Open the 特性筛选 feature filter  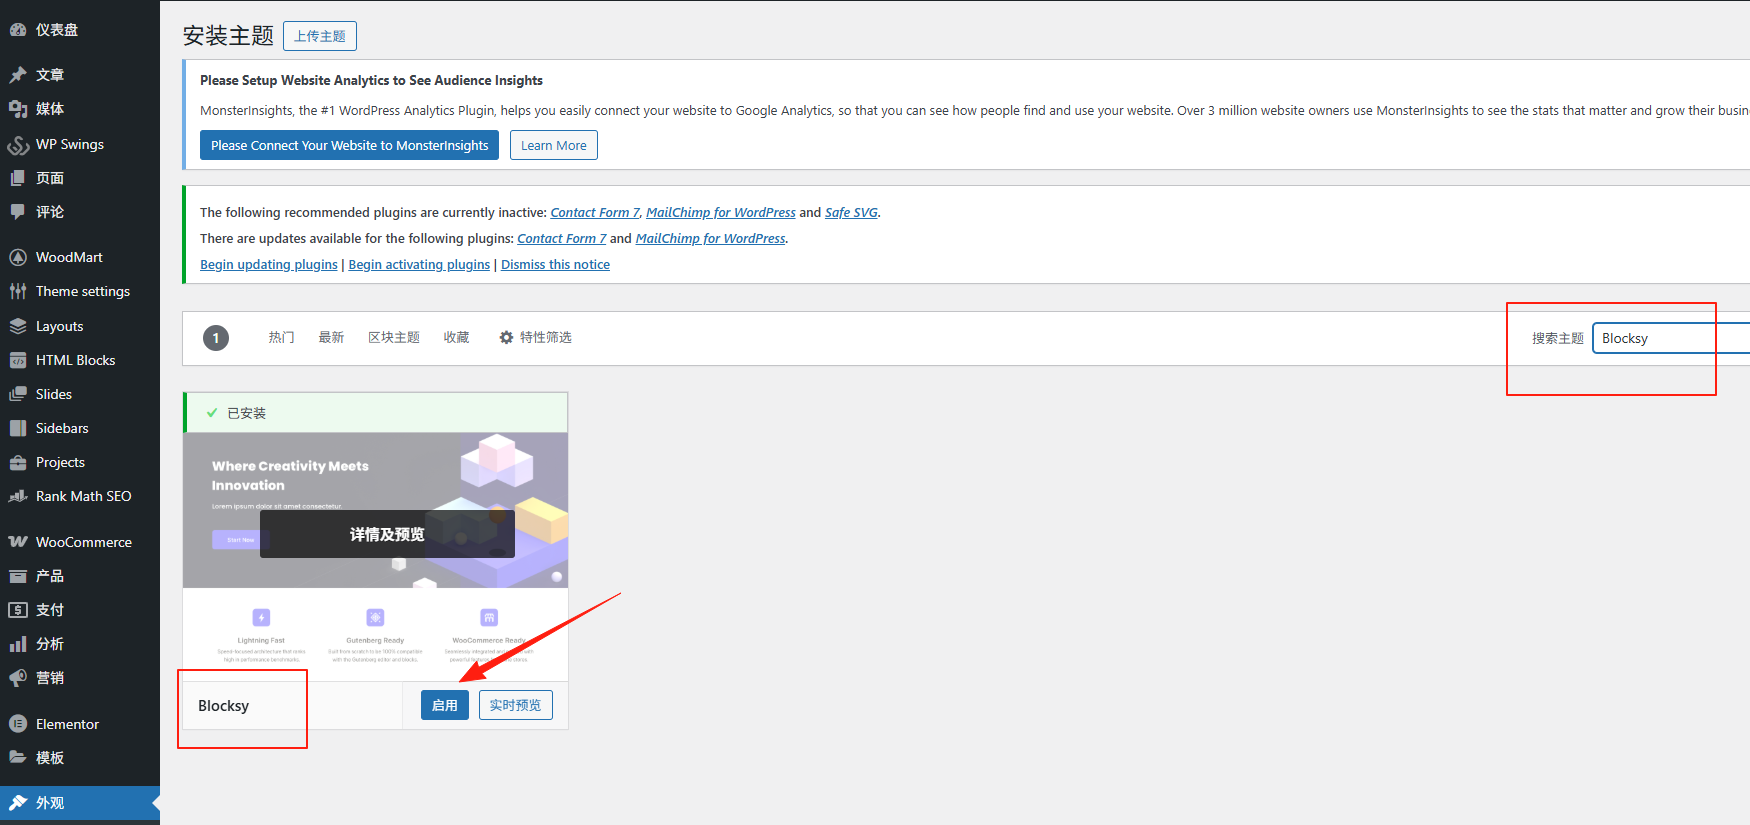point(535,338)
